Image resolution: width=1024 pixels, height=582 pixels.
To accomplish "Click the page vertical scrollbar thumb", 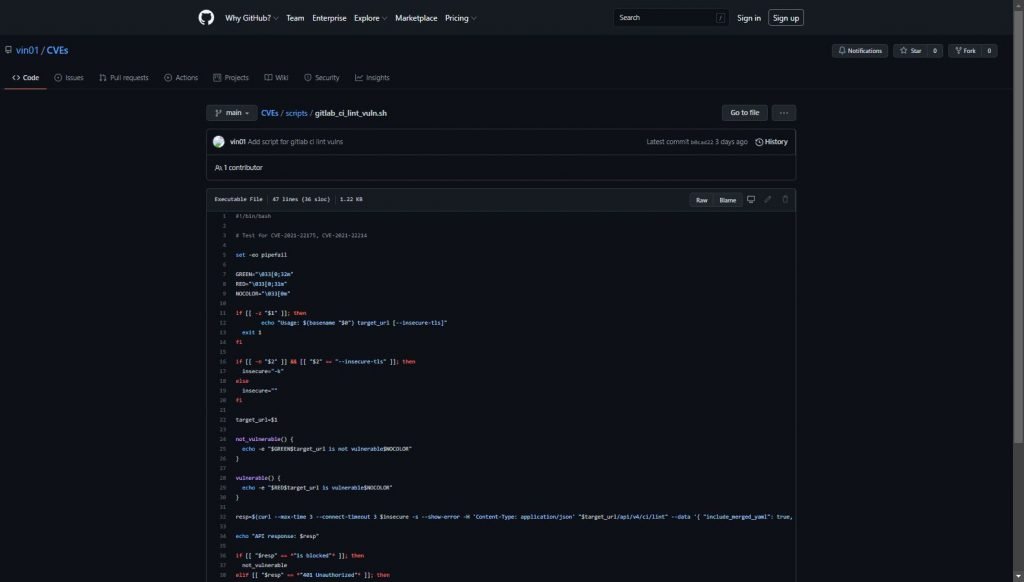I will [x=1018, y=225].
